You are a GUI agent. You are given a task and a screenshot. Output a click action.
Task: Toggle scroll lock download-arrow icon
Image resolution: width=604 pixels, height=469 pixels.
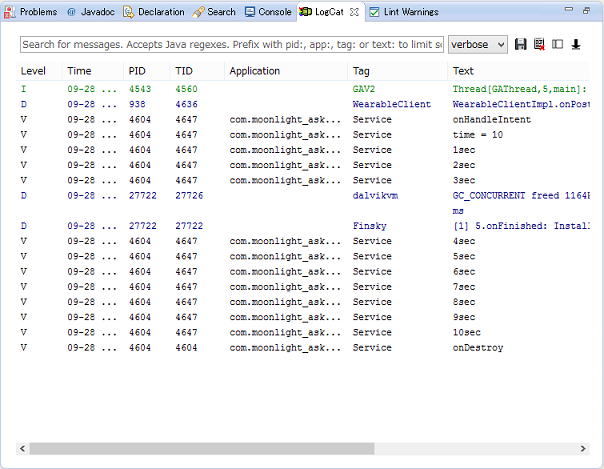tap(576, 44)
